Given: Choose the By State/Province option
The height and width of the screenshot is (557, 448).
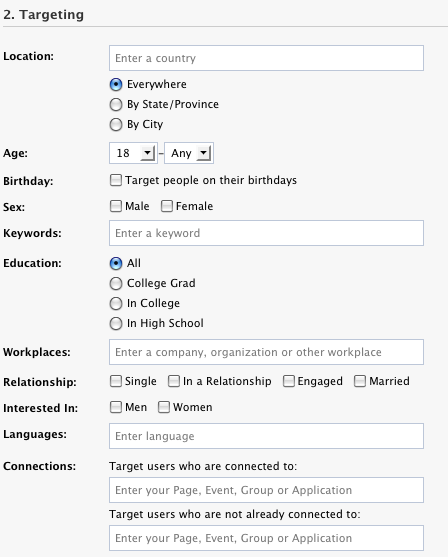Looking at the screenshot, I should pyautogui.click(x=116, y=104).
